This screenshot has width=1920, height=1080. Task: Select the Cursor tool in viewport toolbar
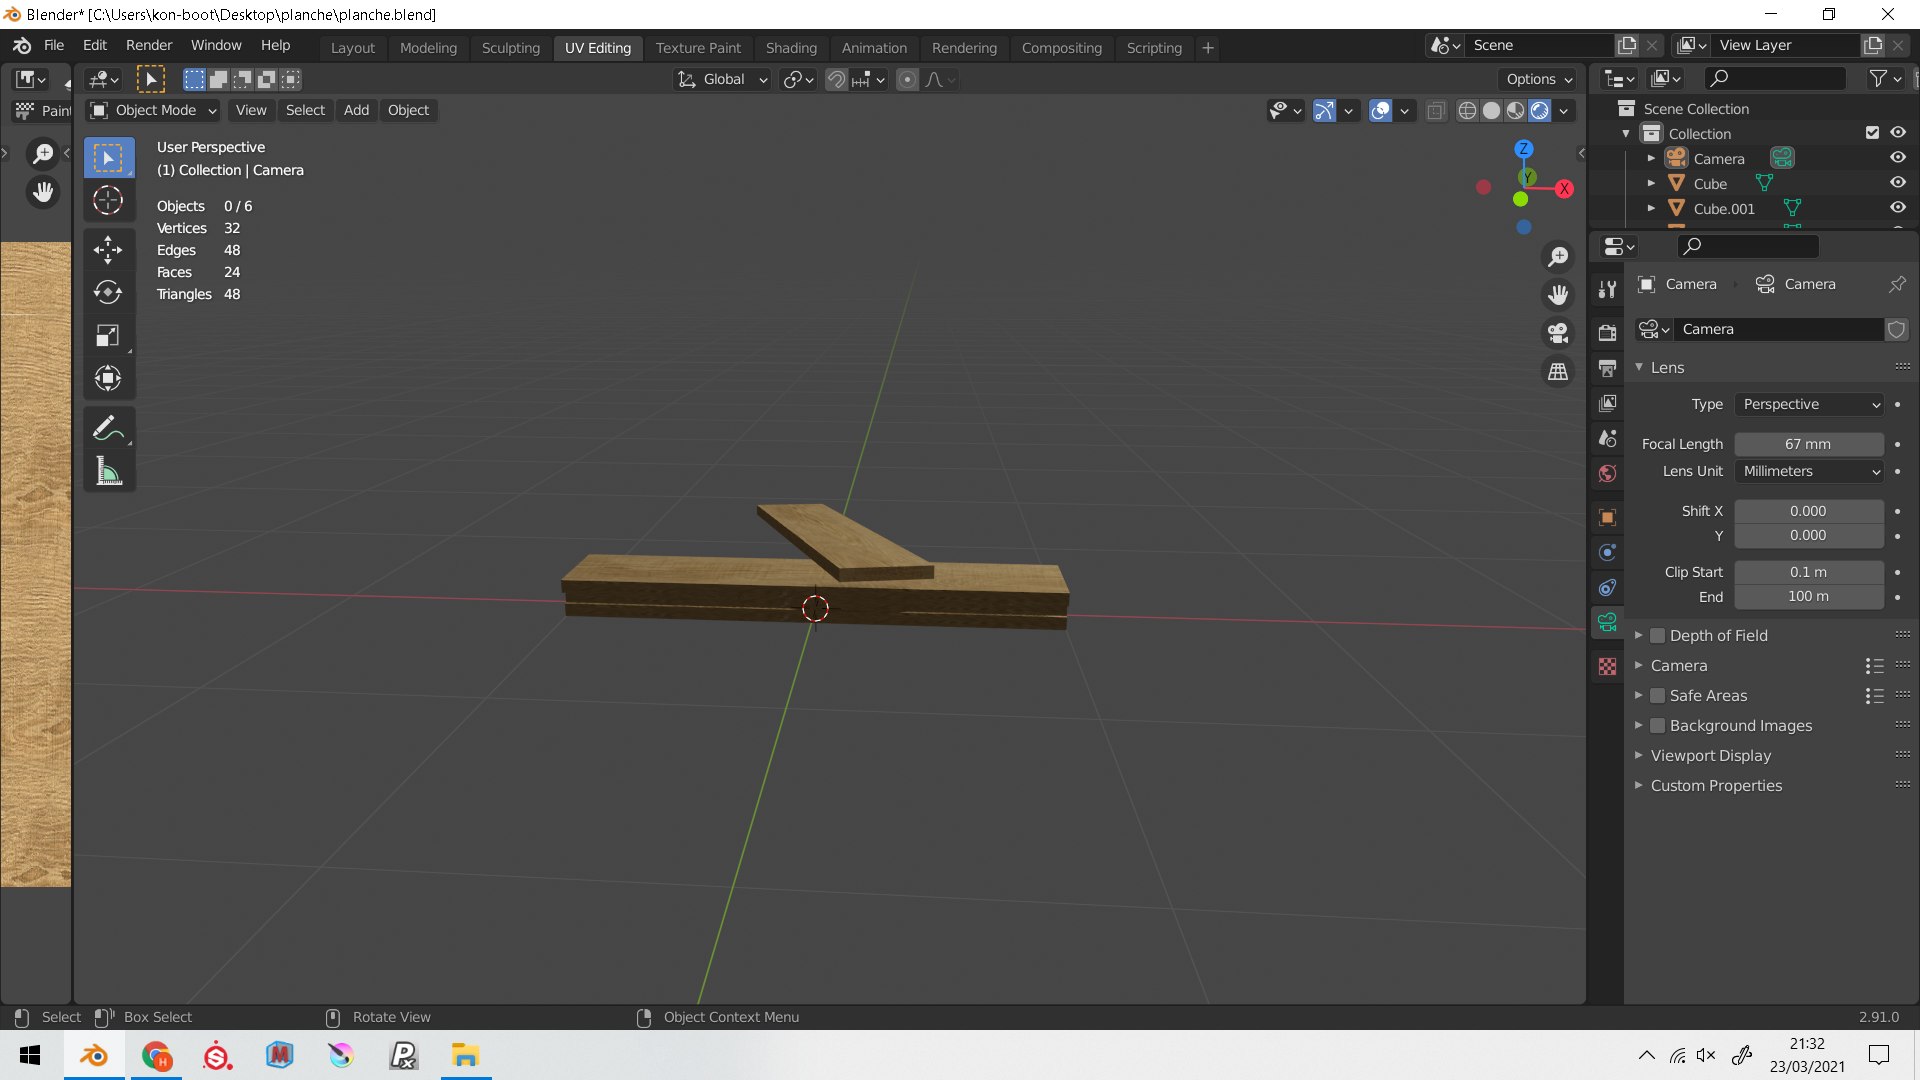point(108,200)
